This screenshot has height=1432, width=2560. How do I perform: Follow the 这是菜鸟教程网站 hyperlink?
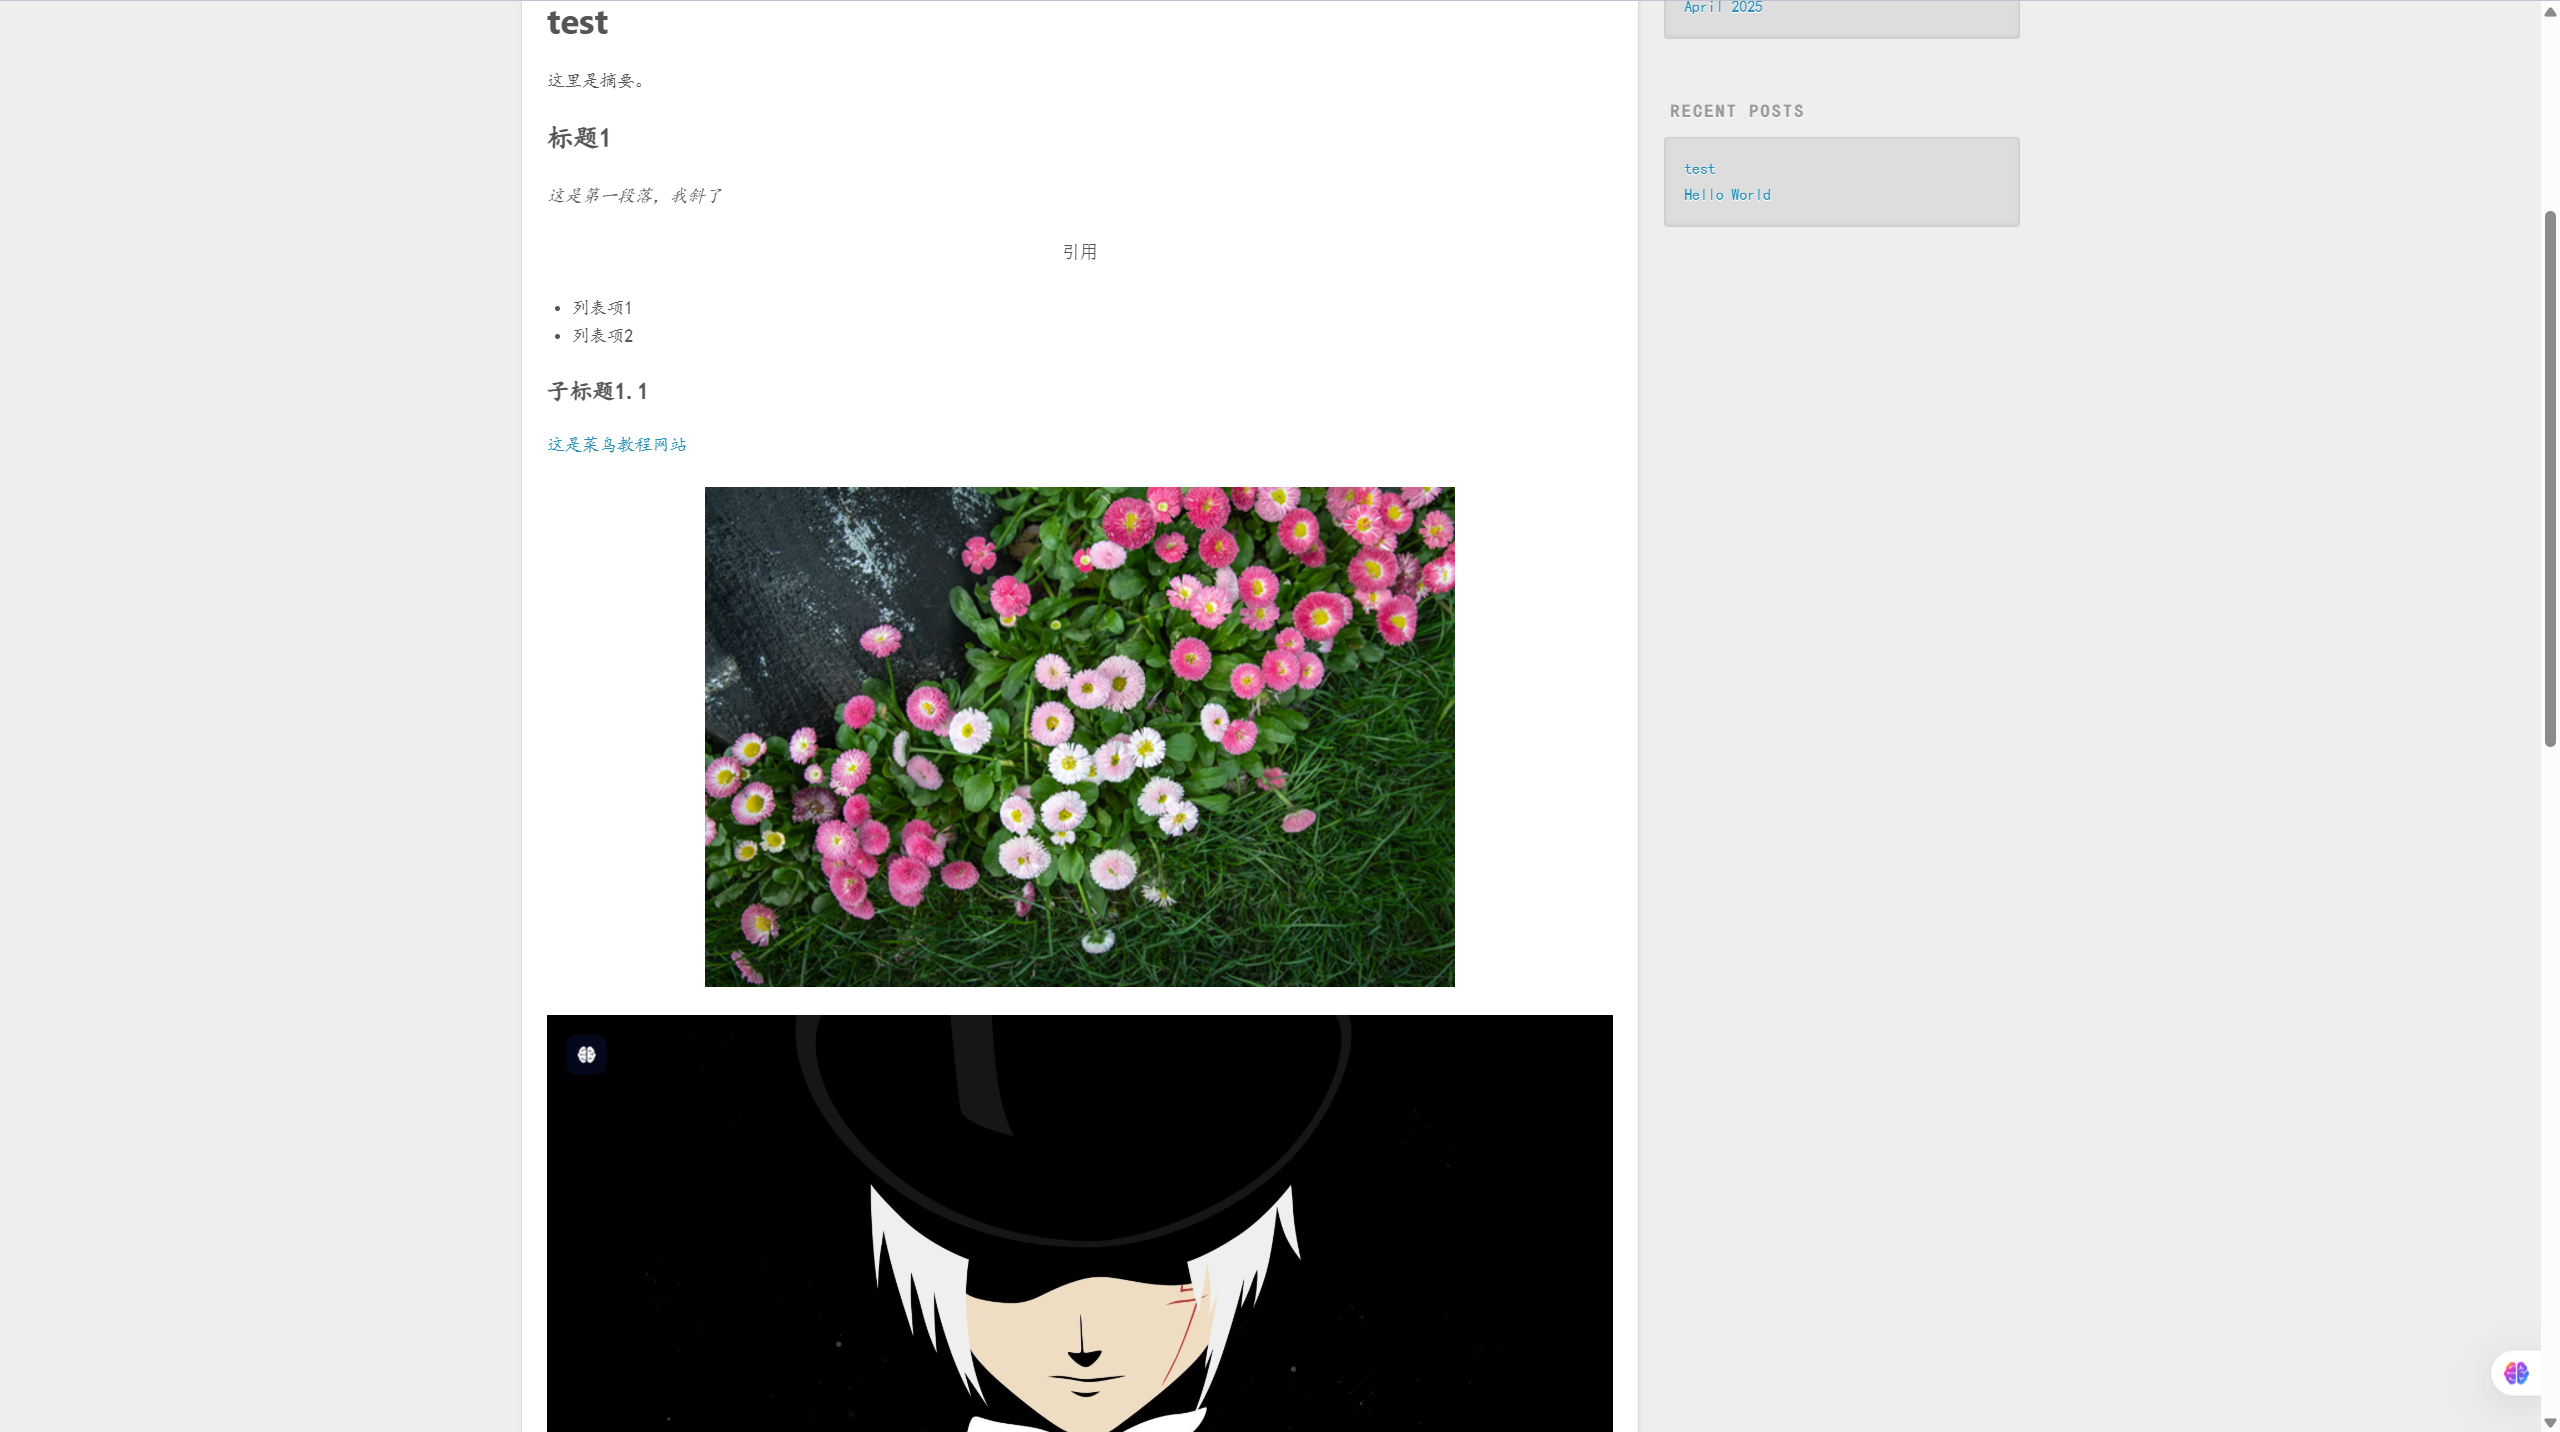[x=616, y=444]
